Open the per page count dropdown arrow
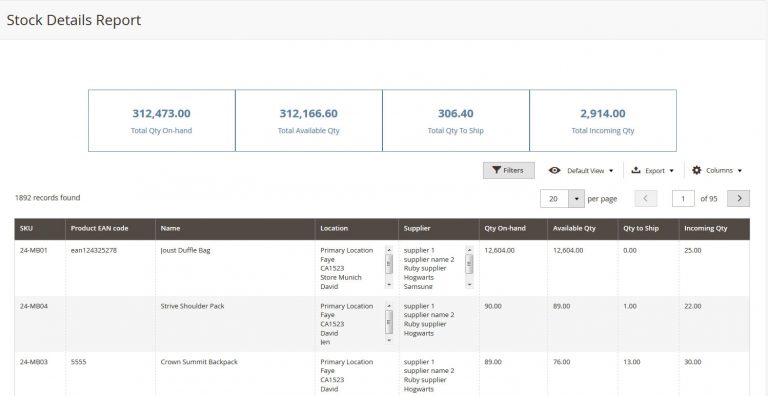The width and height of the screenshot is (768, 396). (x=576, y=198)
